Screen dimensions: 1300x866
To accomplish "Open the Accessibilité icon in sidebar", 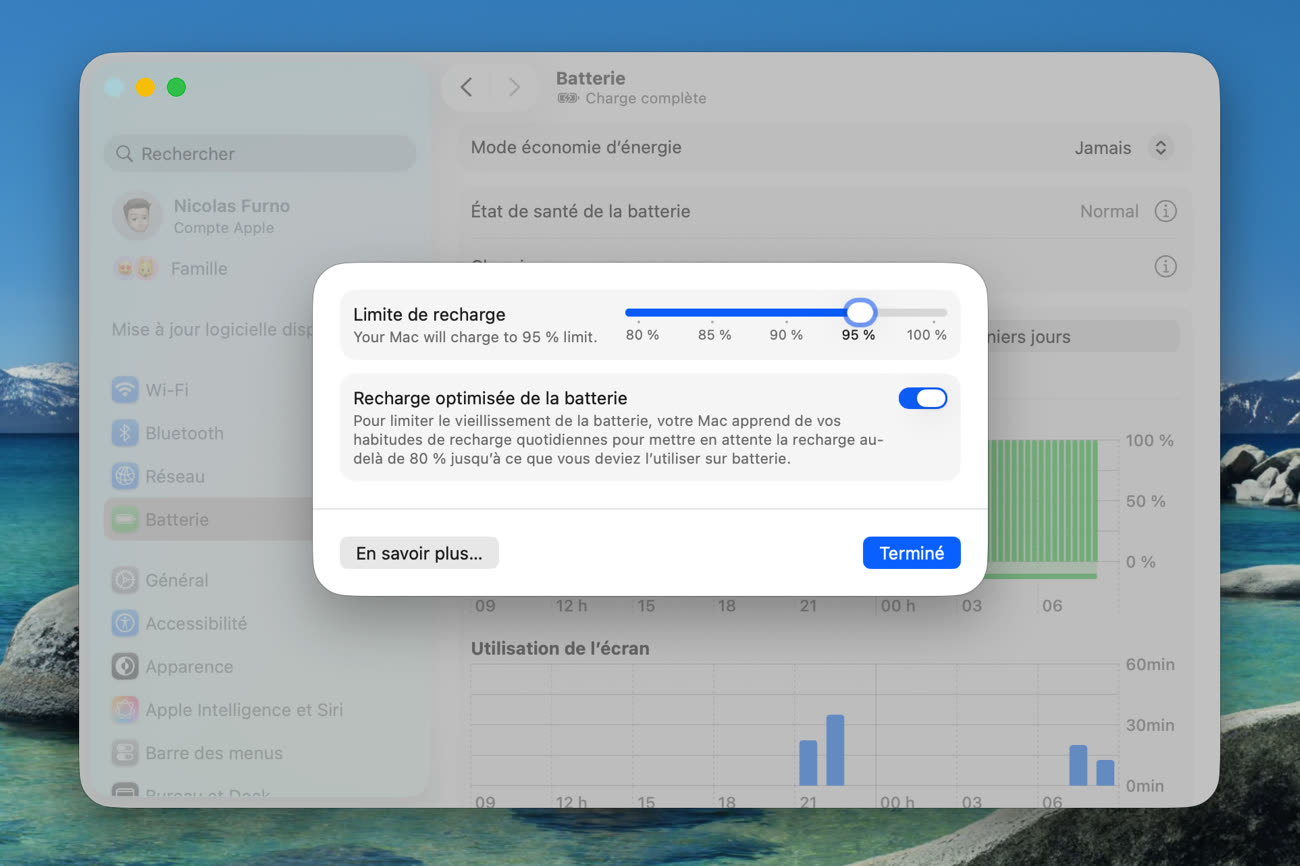I will (125, 623).
